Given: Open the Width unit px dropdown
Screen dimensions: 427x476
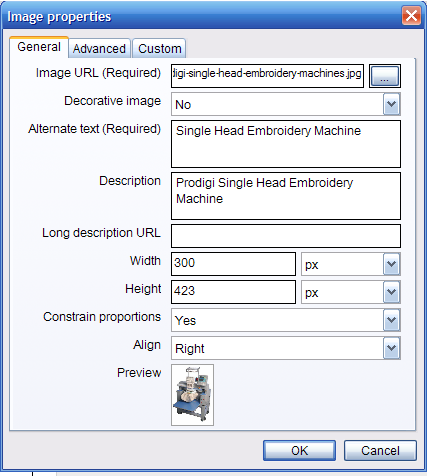Looking at the screenshot, I should [x=351, y=264].
